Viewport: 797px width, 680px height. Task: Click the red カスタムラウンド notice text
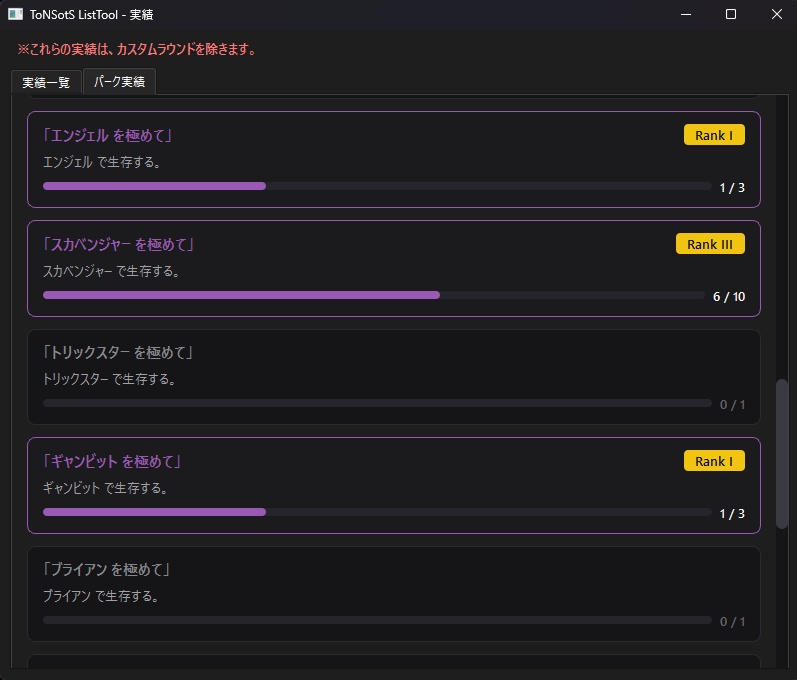pyautogui.click(x=137, y=49)
